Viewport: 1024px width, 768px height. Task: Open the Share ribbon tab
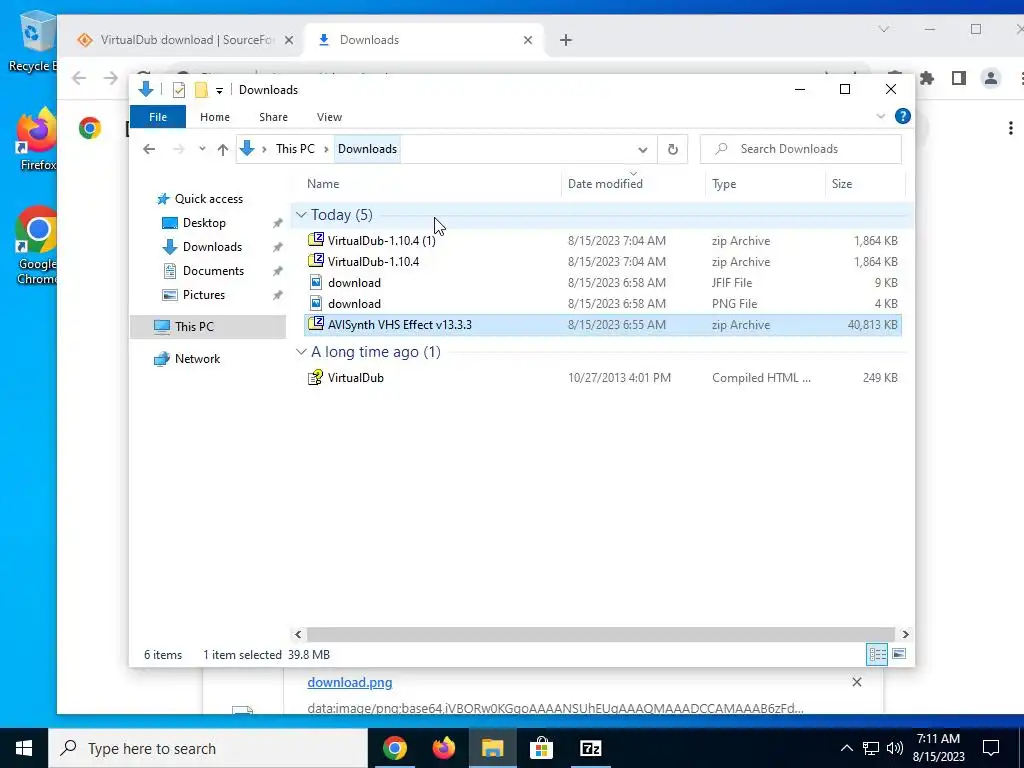point(273,117)
